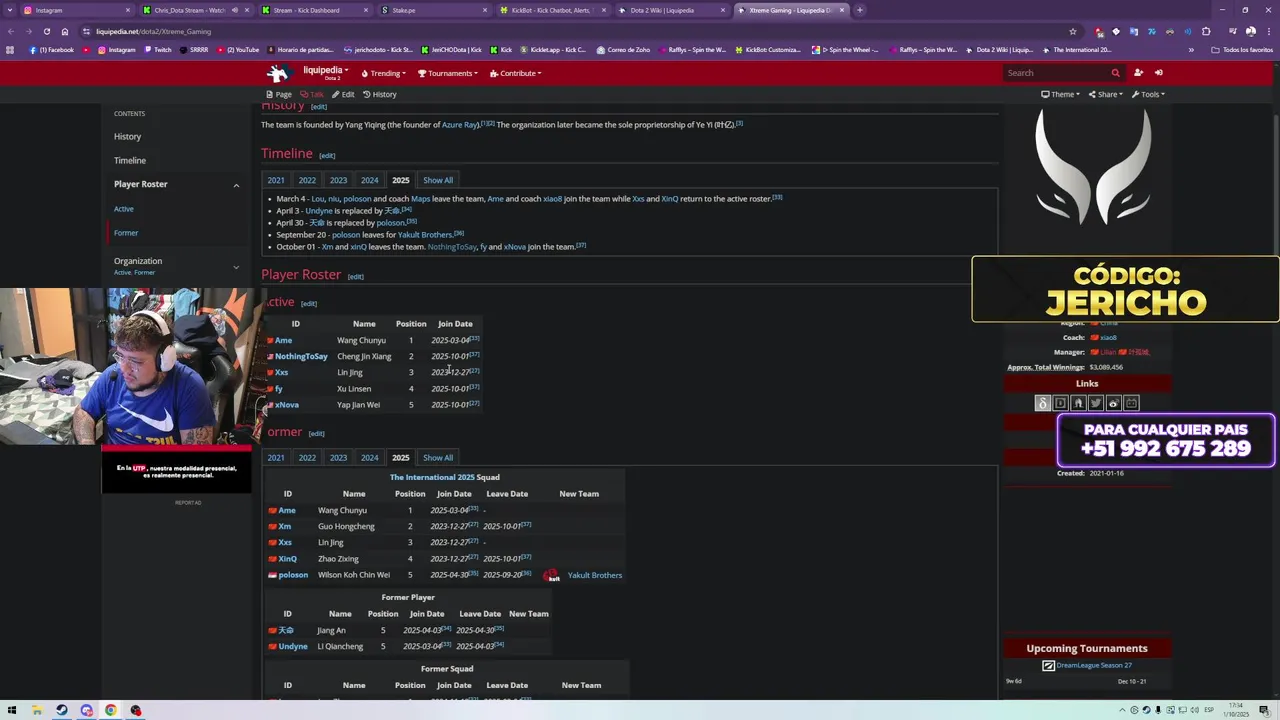Open the Weibo link icon
The height and width of the screenshot is (720, 1280).
[1114, 403]
